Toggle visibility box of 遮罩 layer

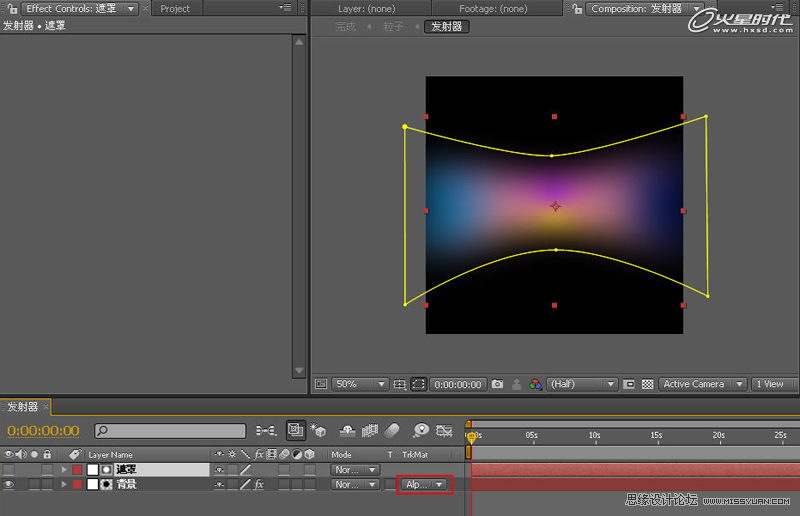(9, 470)
